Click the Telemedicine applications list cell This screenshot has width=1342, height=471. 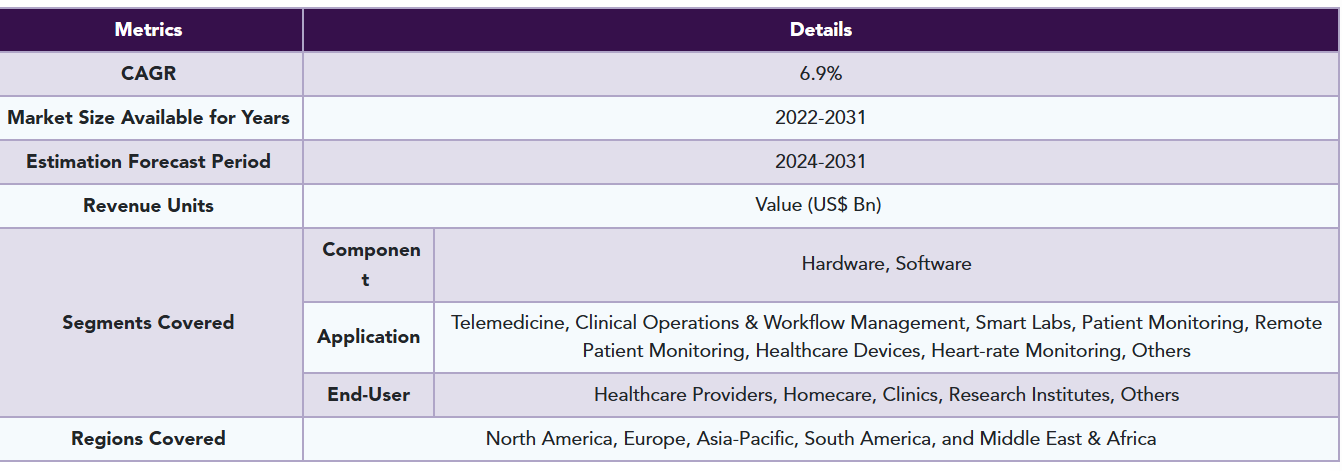coord(886,337)
